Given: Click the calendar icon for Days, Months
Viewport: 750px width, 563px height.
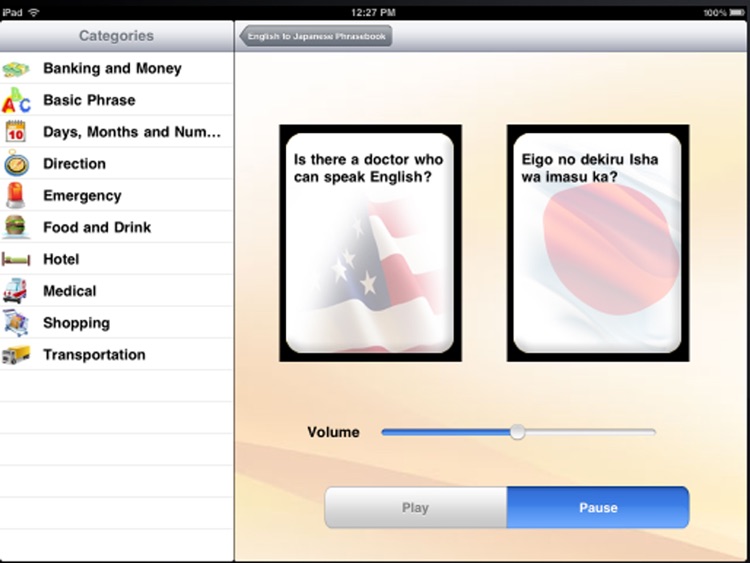Looking at the screenshot, I should (x=16, y=132).
